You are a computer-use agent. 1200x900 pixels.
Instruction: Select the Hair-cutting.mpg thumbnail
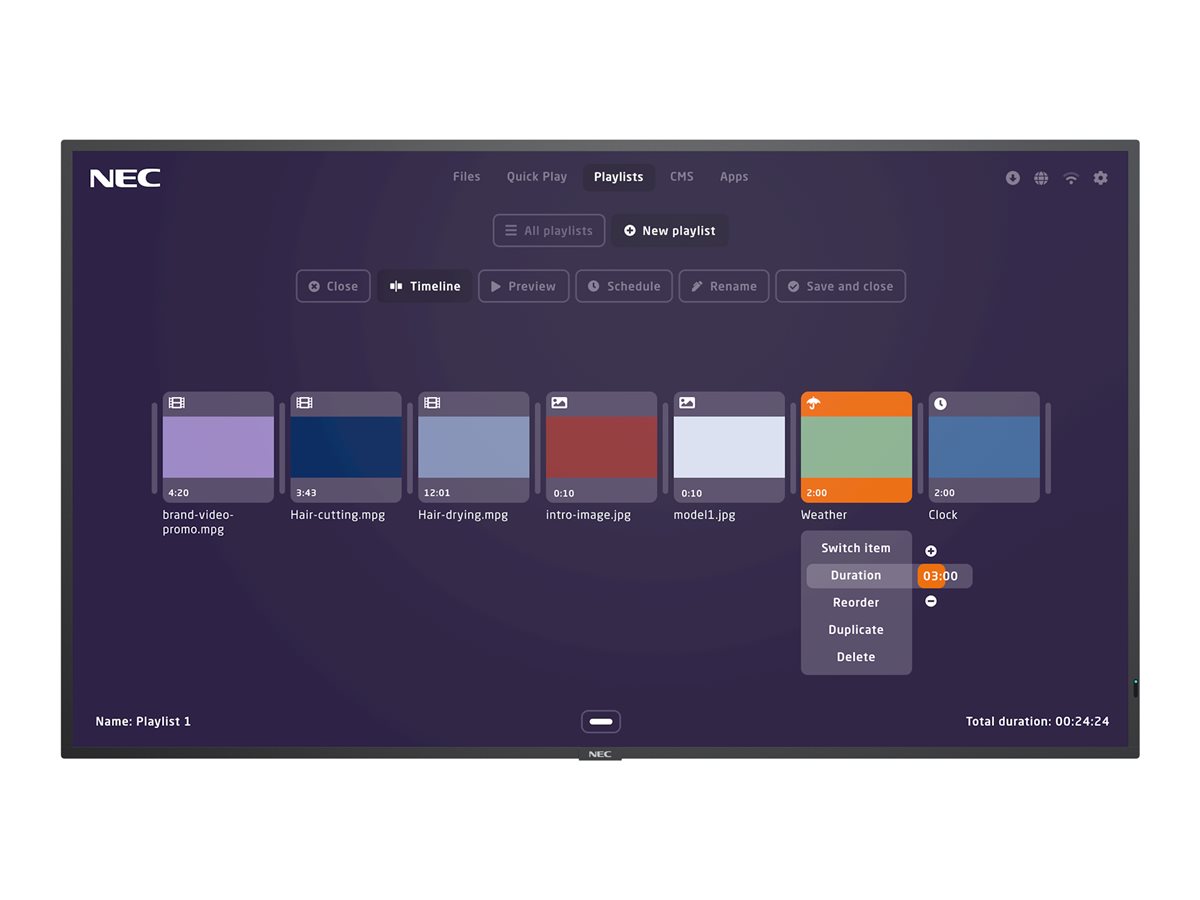point(346,447)
